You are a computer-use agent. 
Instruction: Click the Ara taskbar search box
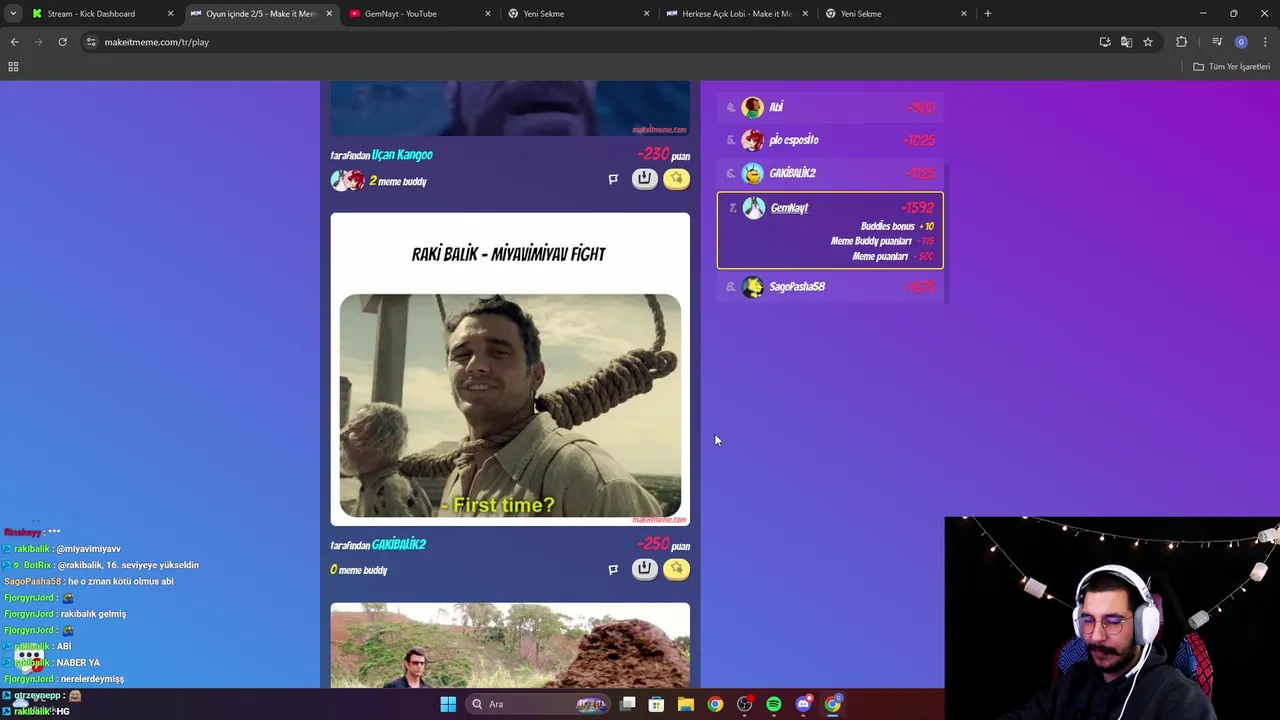tap(540, 704)
